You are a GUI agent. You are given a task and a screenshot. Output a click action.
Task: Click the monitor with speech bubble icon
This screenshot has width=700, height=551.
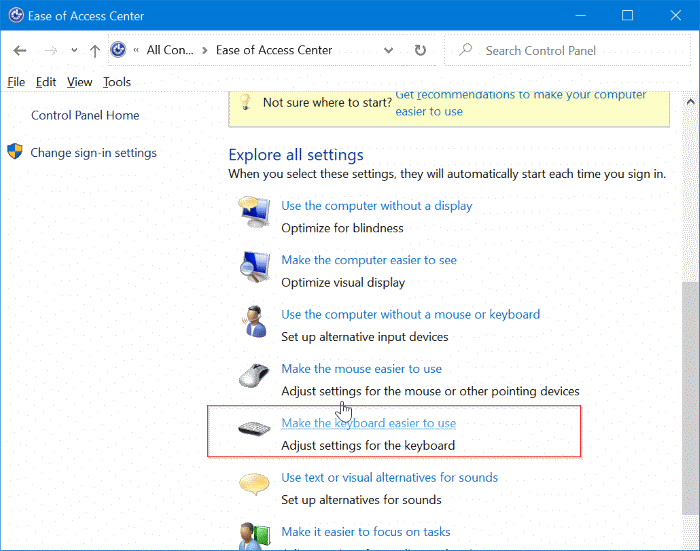[x=254, y=212]
